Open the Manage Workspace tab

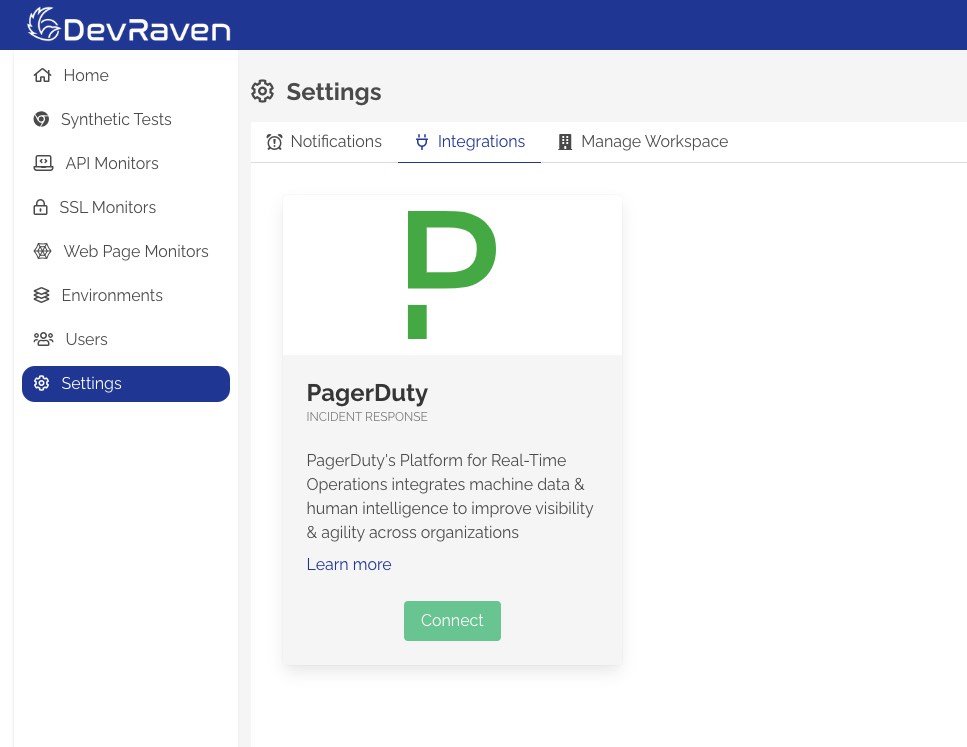coord(654,141)
